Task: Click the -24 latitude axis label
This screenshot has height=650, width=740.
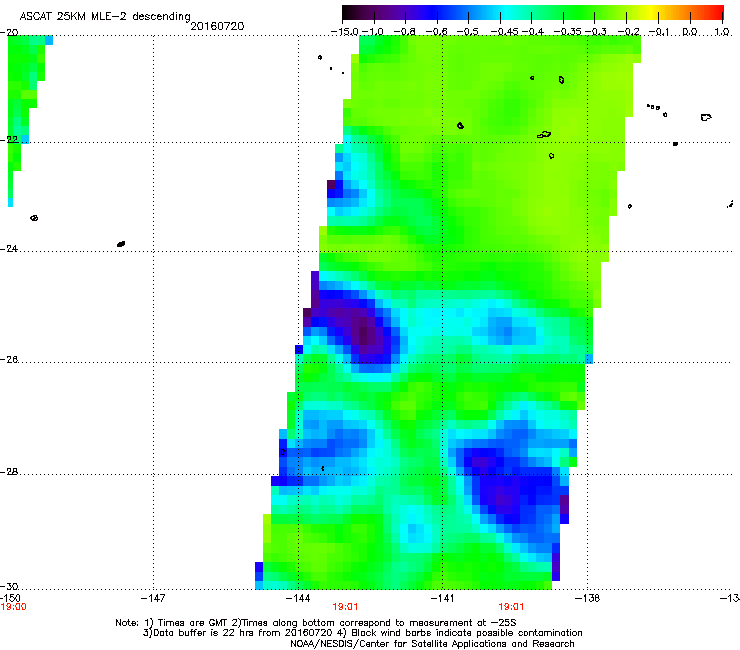Action: tap(9, 249)
